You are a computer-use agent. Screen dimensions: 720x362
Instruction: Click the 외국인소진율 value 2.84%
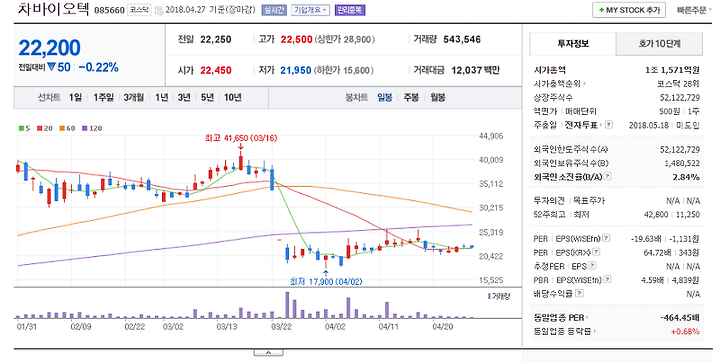[686, 177]
